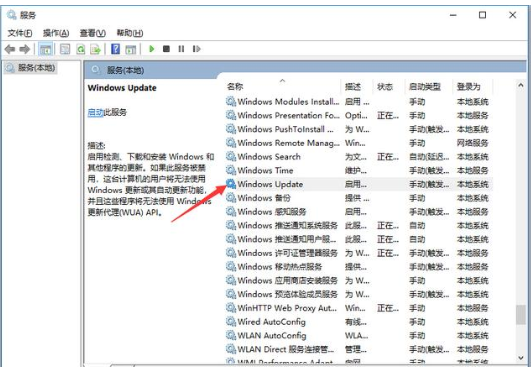Select the Windows 许可证管理器服务 row
531x367 pixels.
(359, 253)
